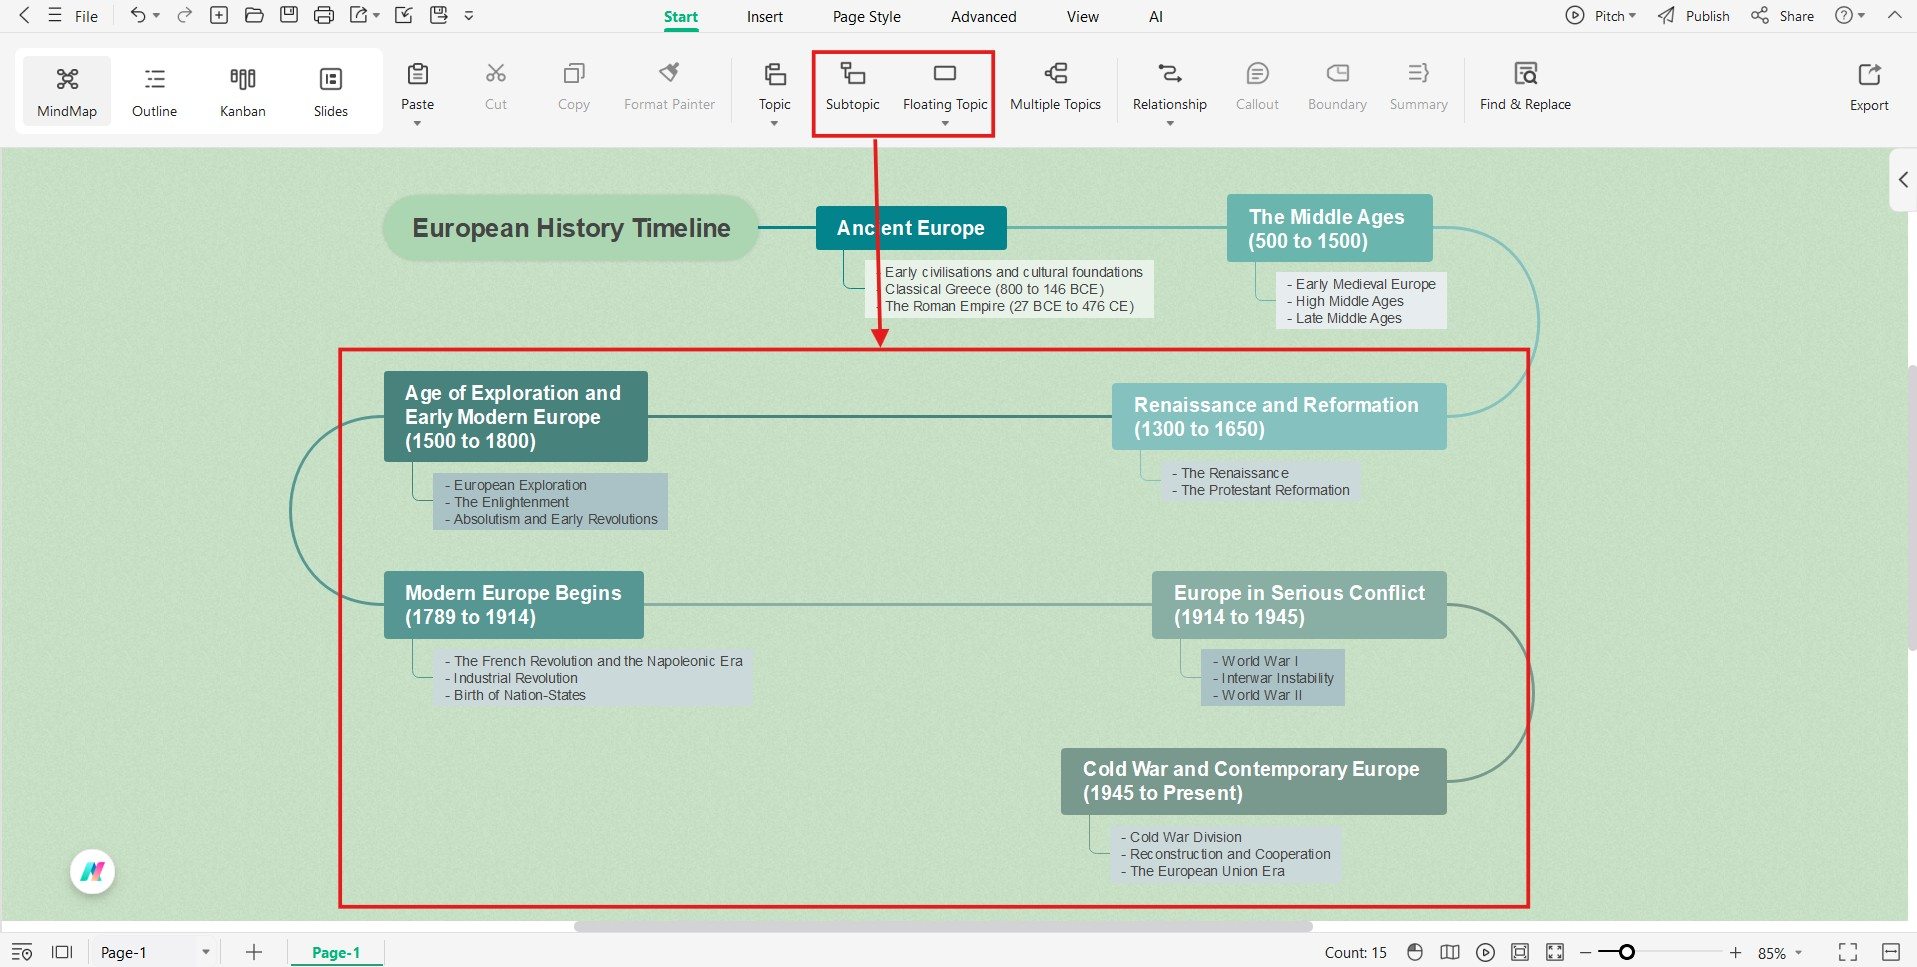Open the Kanban view
Screen dimensions: 1917x967
click(x=242, y=90)
